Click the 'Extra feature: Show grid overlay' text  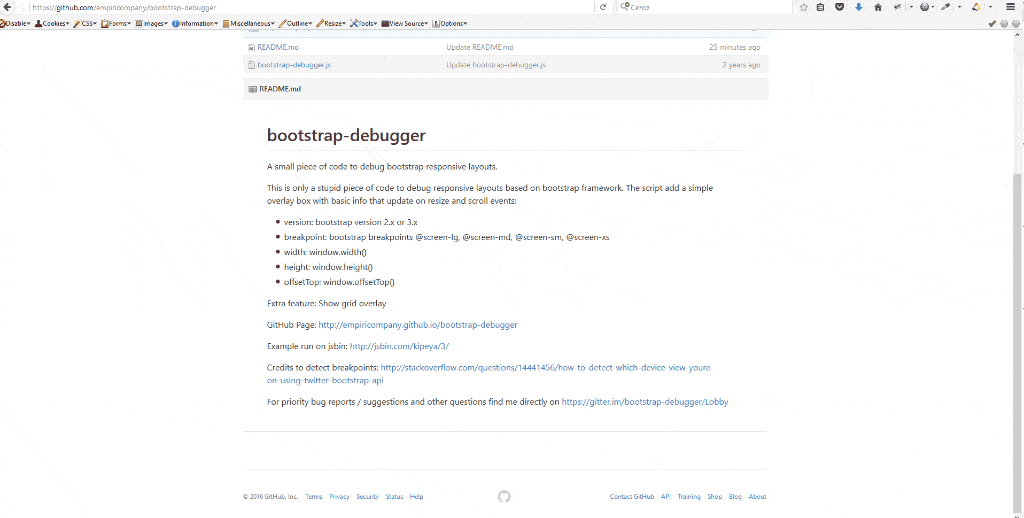tap(327, 303)
